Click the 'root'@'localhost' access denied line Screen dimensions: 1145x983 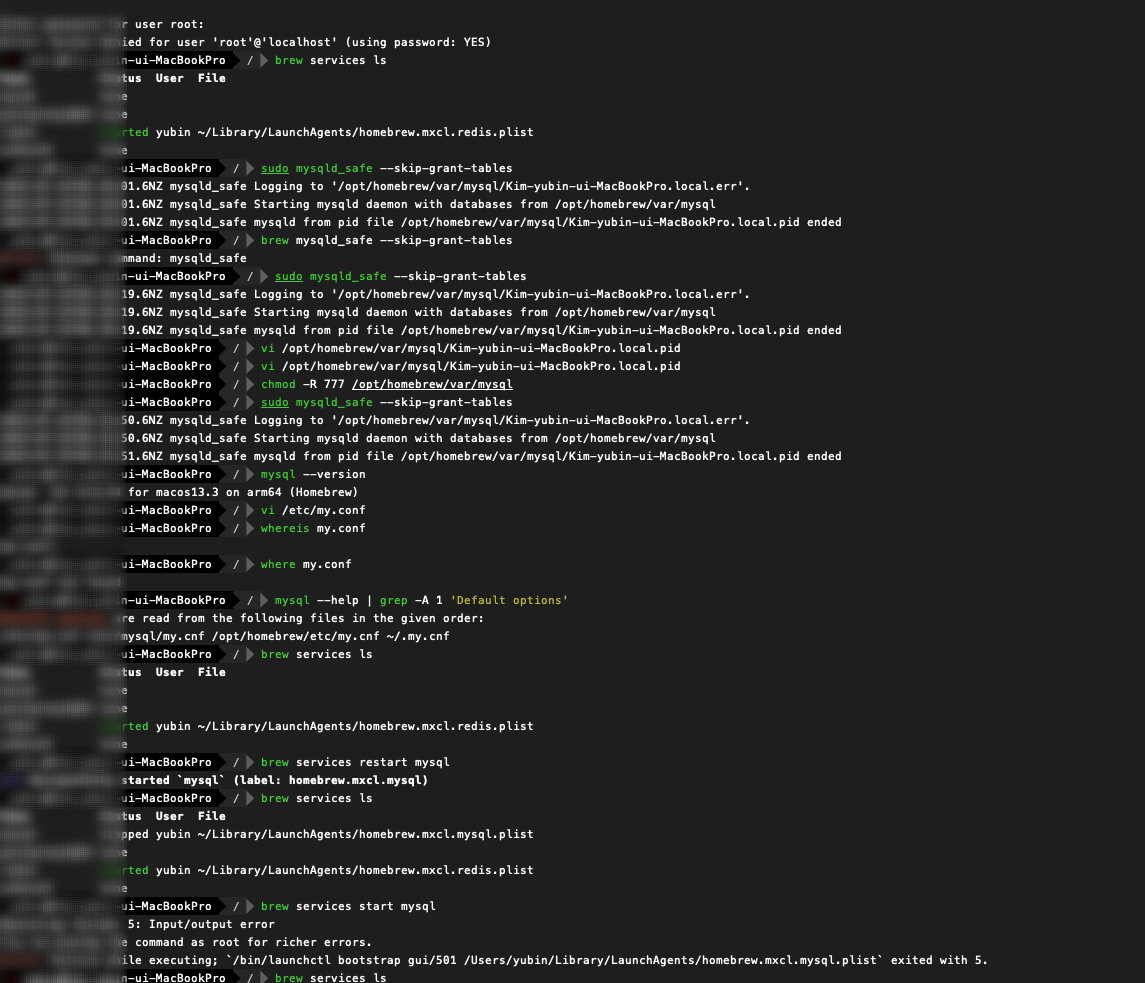[306, 42]
